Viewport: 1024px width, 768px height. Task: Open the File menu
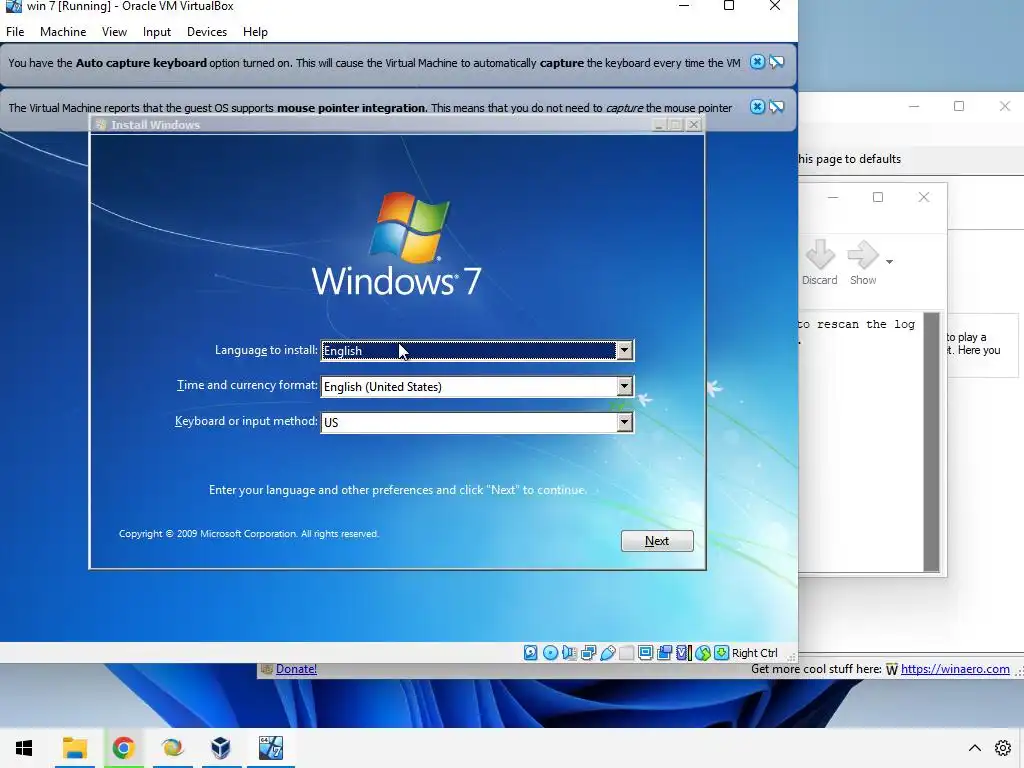point(15,32)
